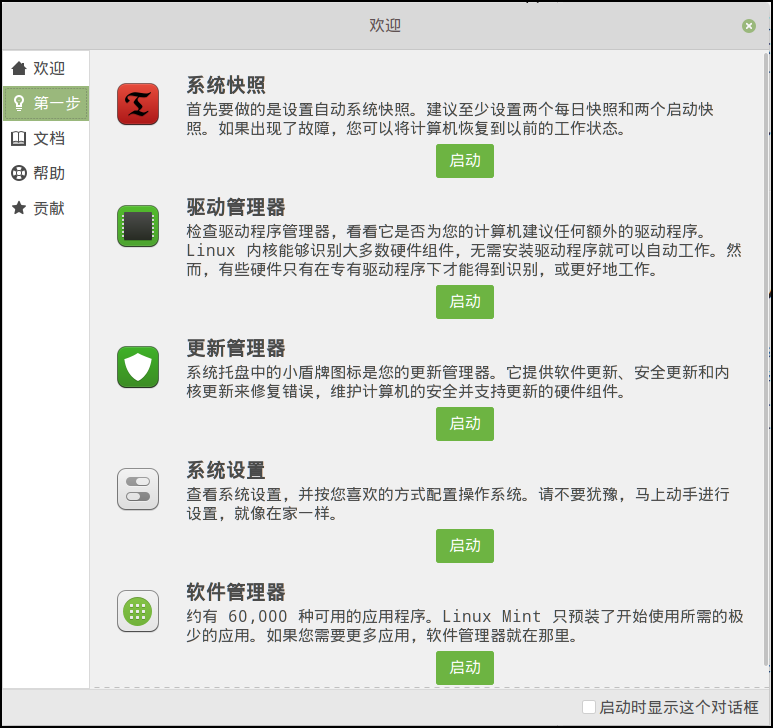Image resolution: width=773 pixels, height=728 pixels.
Task: Launch 更新管理器 with its 启动 button
Action: coord(464,424)
